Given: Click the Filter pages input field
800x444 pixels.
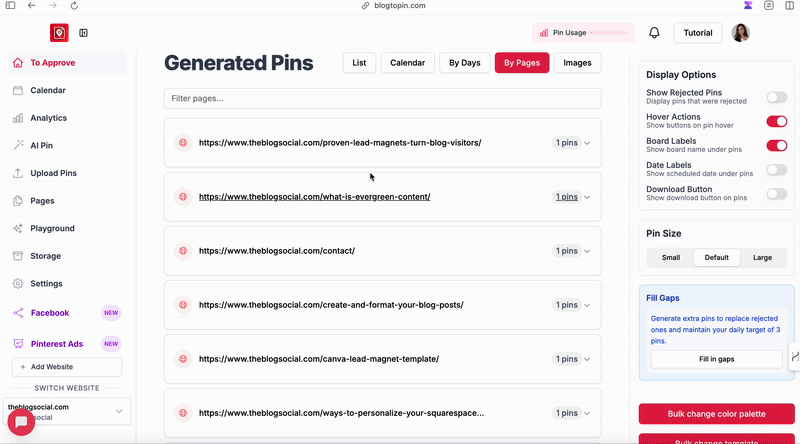Looking at the screenshot, I should [382, 98].
